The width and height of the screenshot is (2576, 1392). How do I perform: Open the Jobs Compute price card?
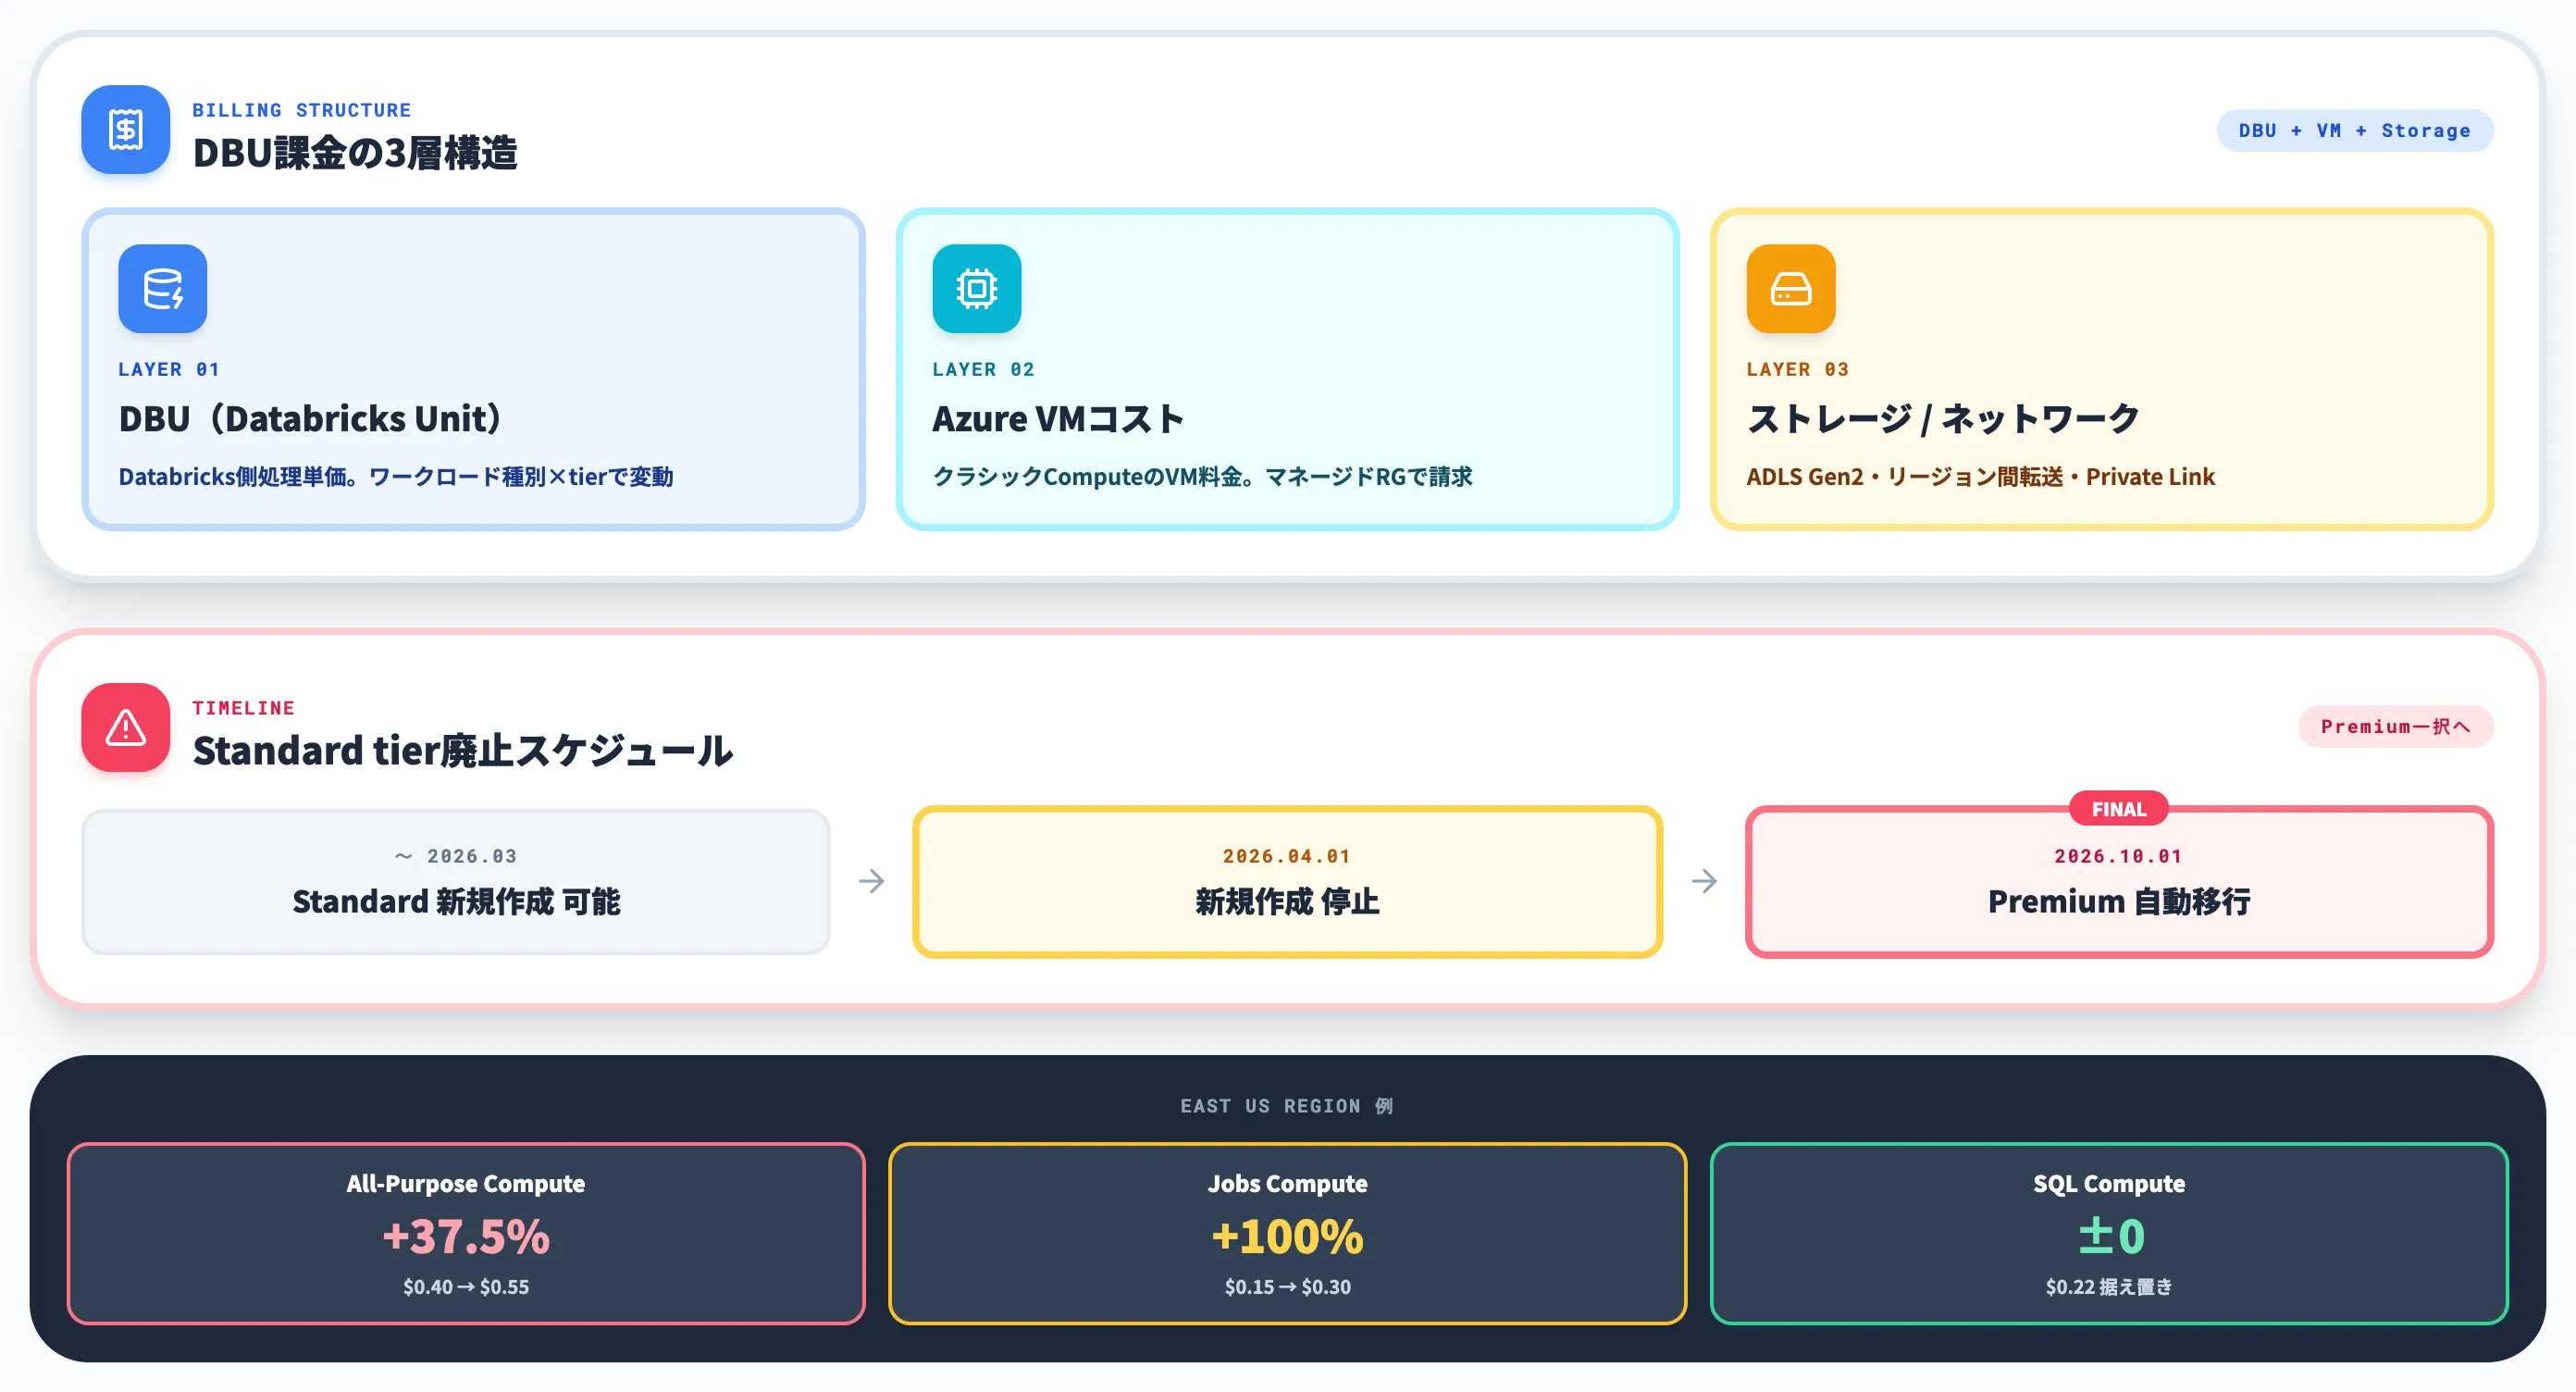tap(1287, 1233)
